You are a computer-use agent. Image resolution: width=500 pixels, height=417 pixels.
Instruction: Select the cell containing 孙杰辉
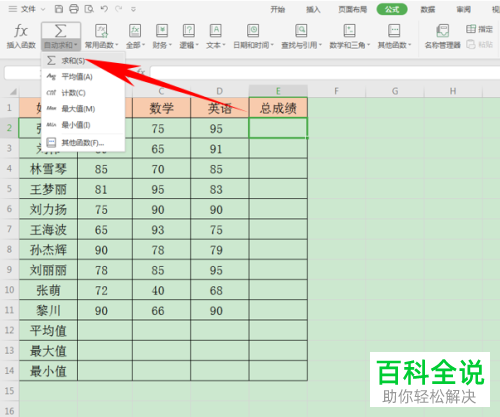pos(48,250)
